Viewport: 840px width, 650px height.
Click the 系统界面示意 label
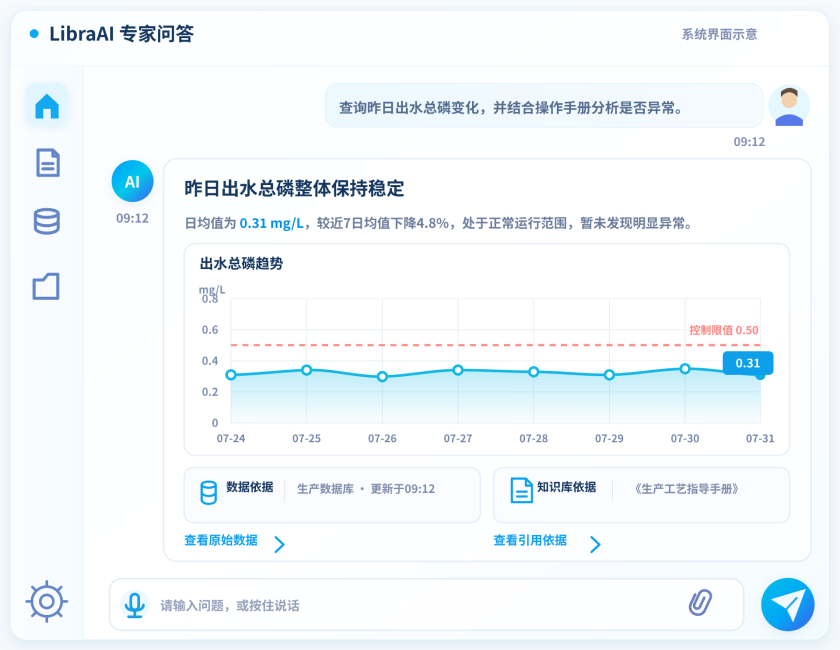719,34
